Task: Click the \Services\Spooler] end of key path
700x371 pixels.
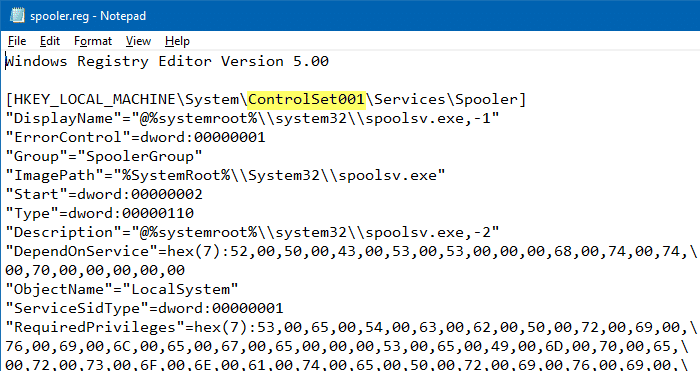Action: (x=446, y=99)
